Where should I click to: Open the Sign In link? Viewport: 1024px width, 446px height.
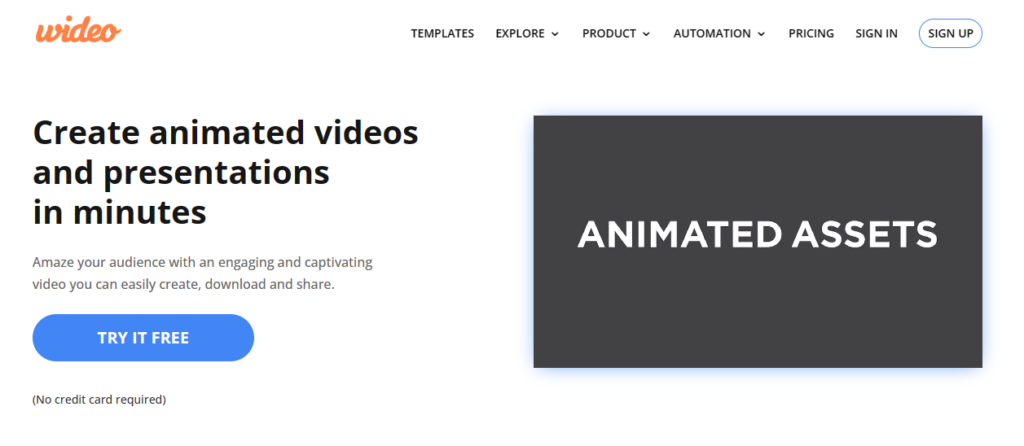876,34
